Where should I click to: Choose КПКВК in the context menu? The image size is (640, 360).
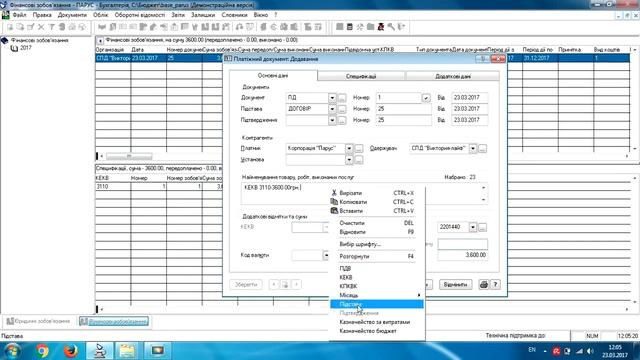click(x=377, y=286)
